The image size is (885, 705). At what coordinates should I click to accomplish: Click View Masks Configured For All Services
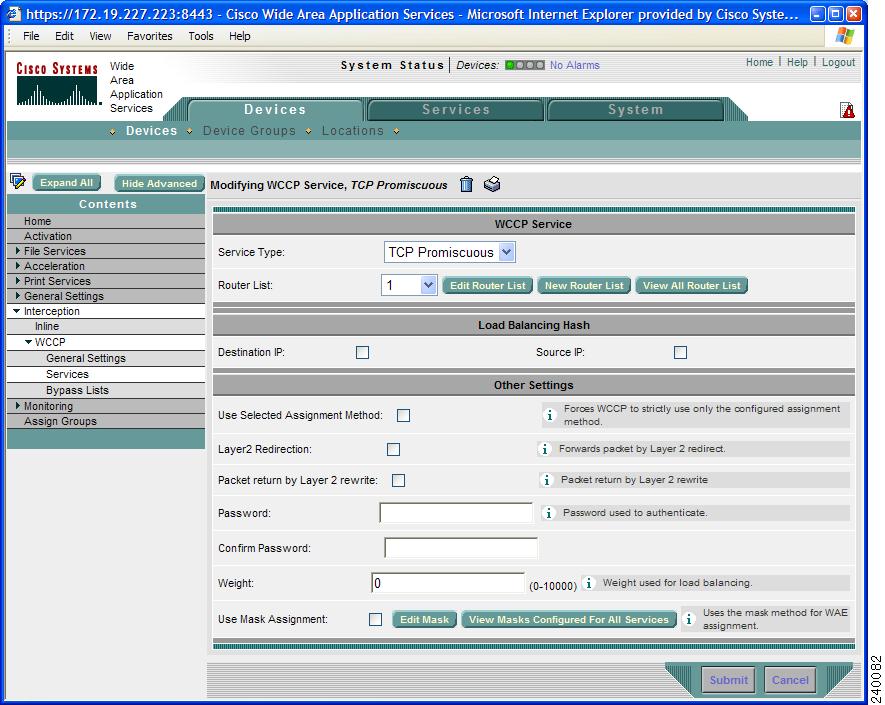(x=568, y=620)
